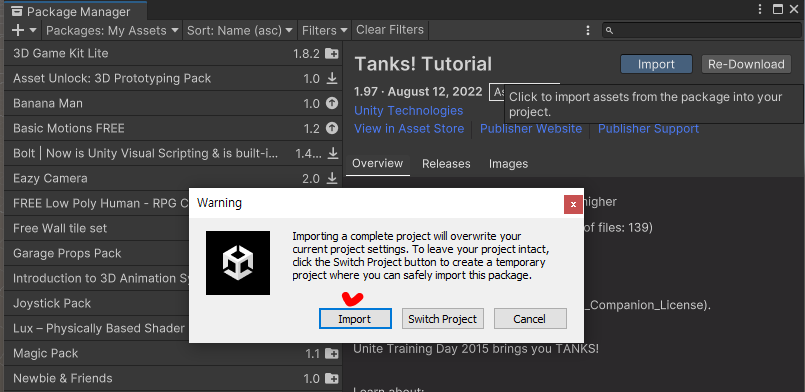The height and width of the screenshot is (392, 805).
Task: Open the Unity Technologies publisher link
Action: [x=409, y=111]
